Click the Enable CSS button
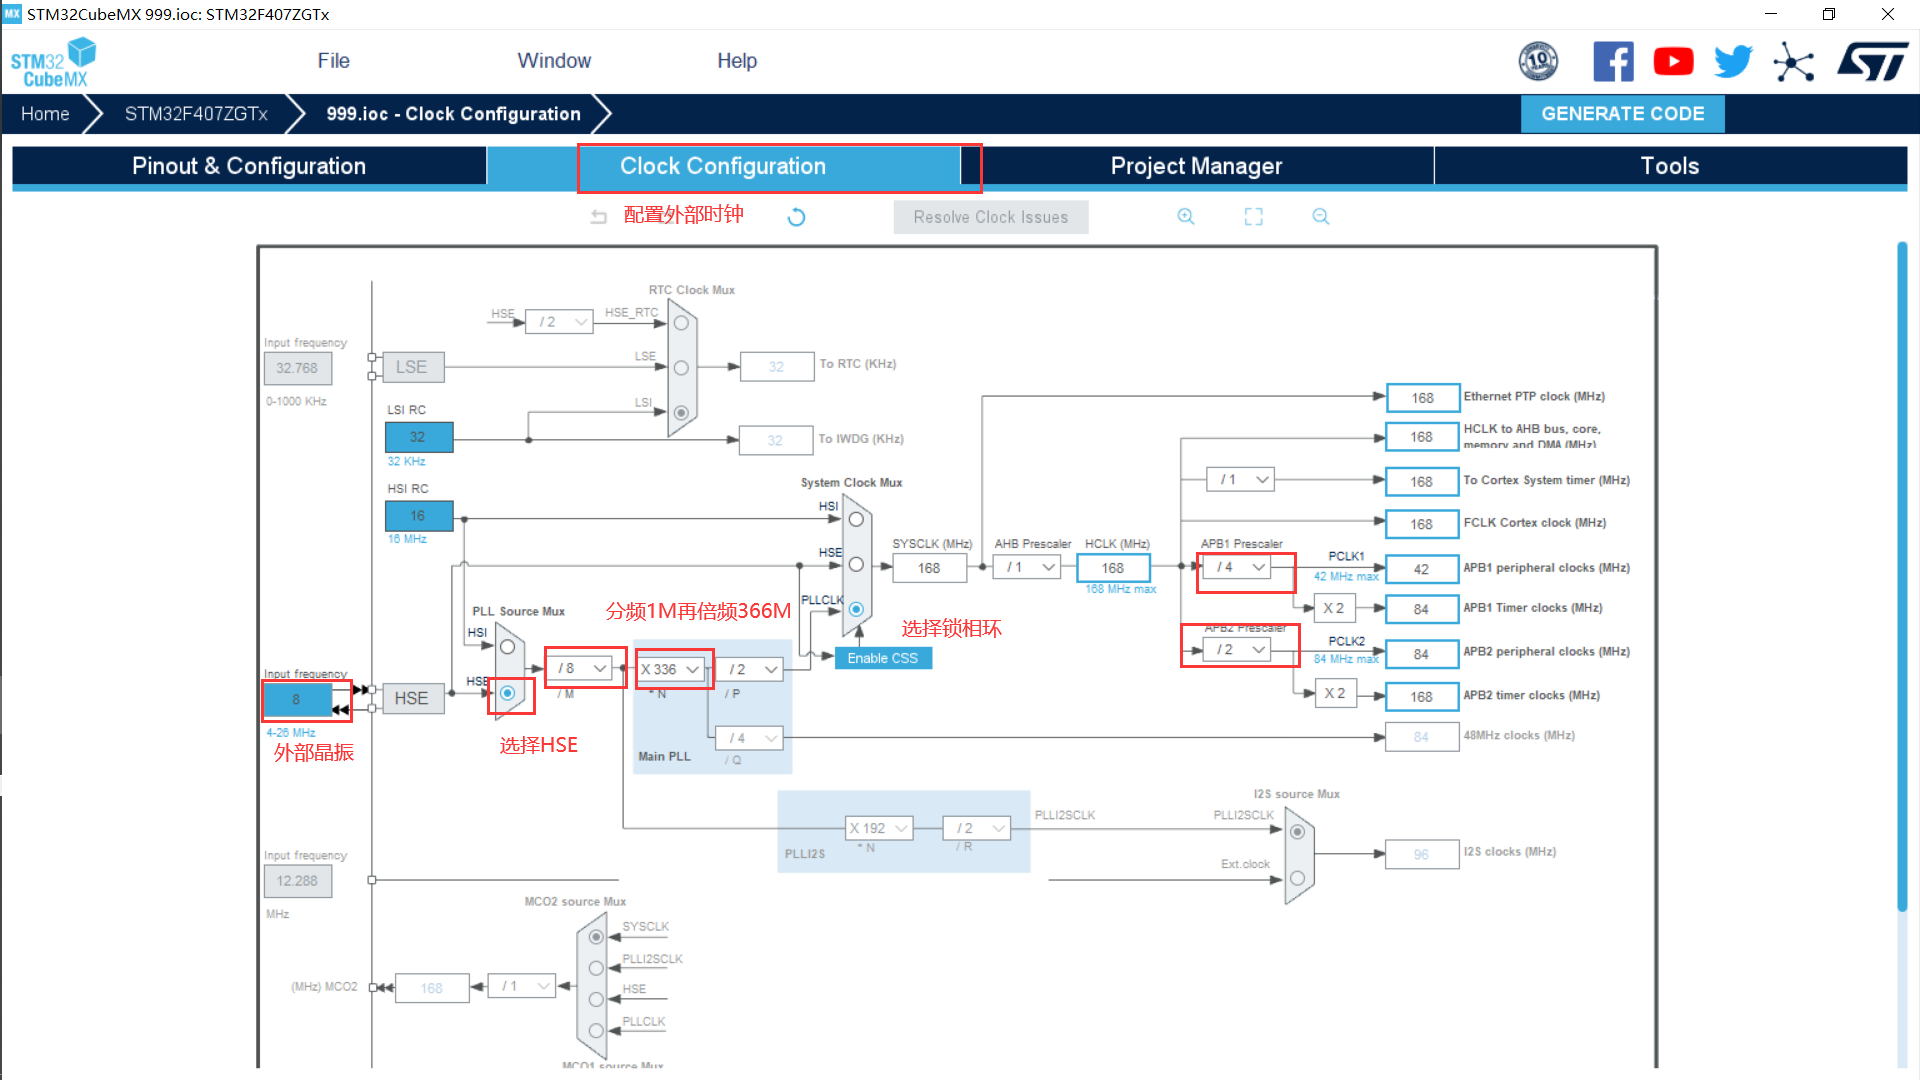The width and height of the screenshot is (1920, 1080). pyautogui.click(x=882, y=658)
